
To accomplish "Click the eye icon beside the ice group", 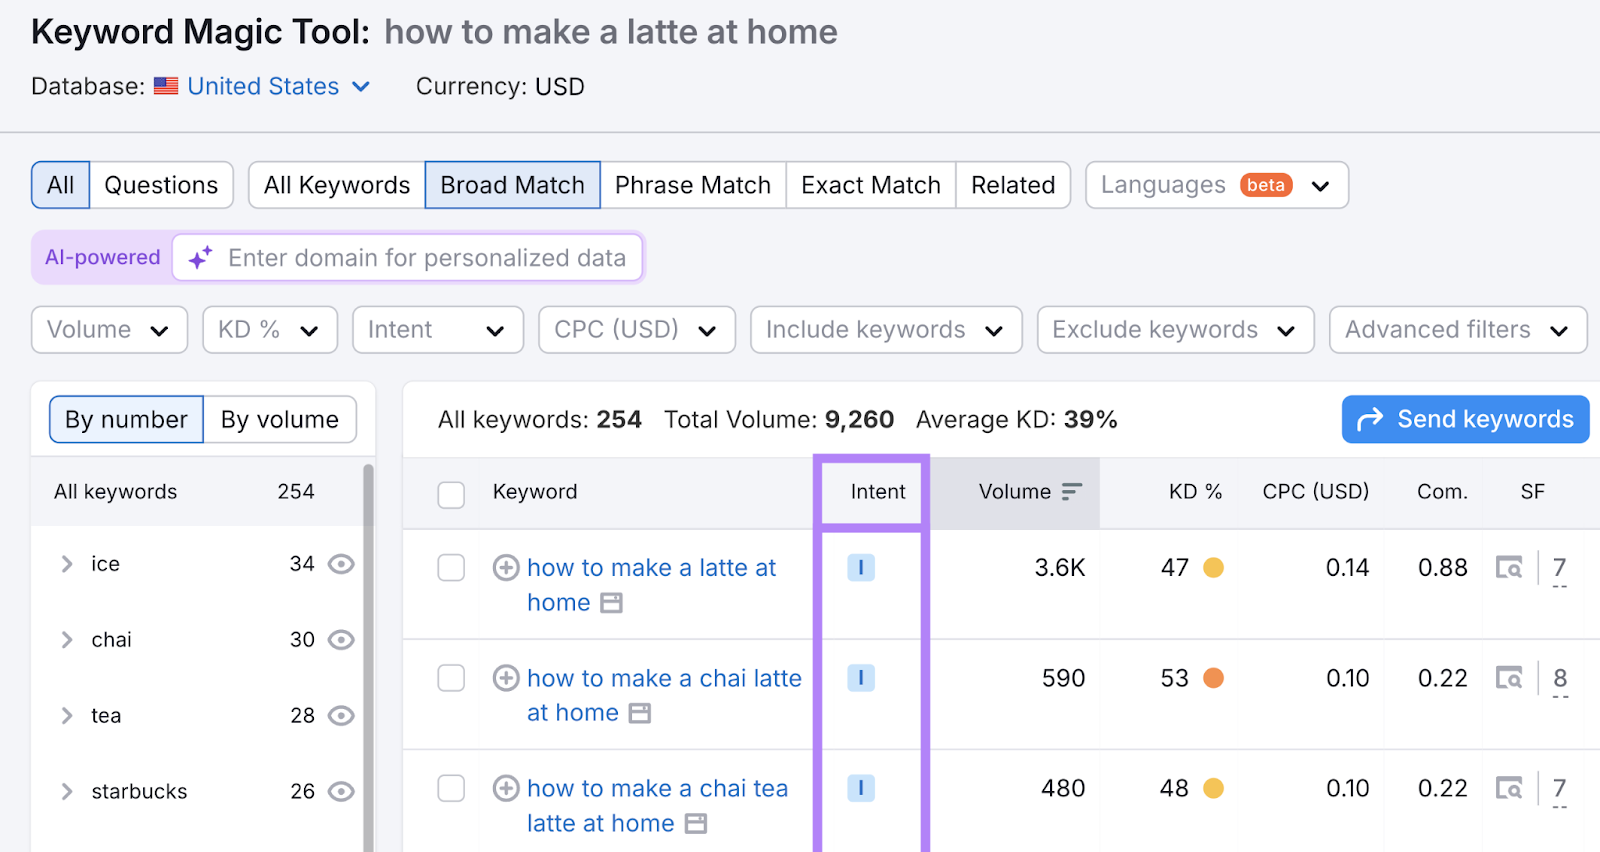I will pos(340,564).
